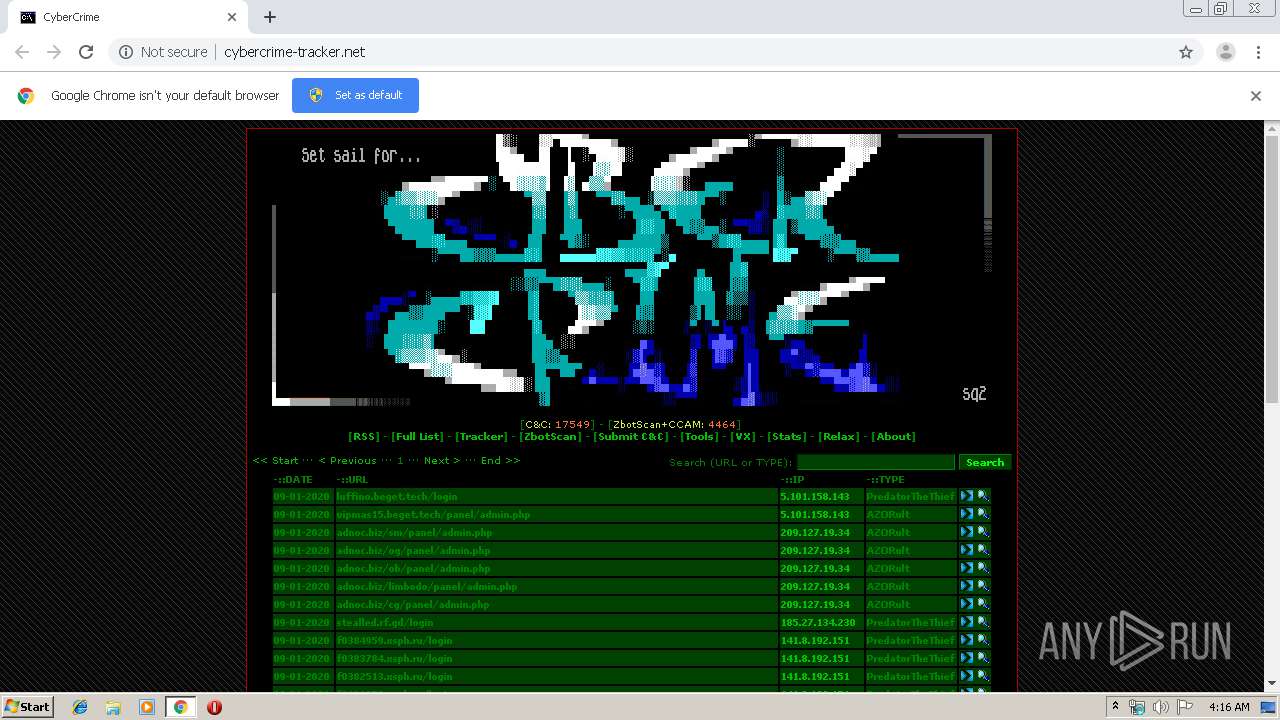1280x720 pixels.
Task: Go to the 'Next >' page link
Action: (442, 460)
